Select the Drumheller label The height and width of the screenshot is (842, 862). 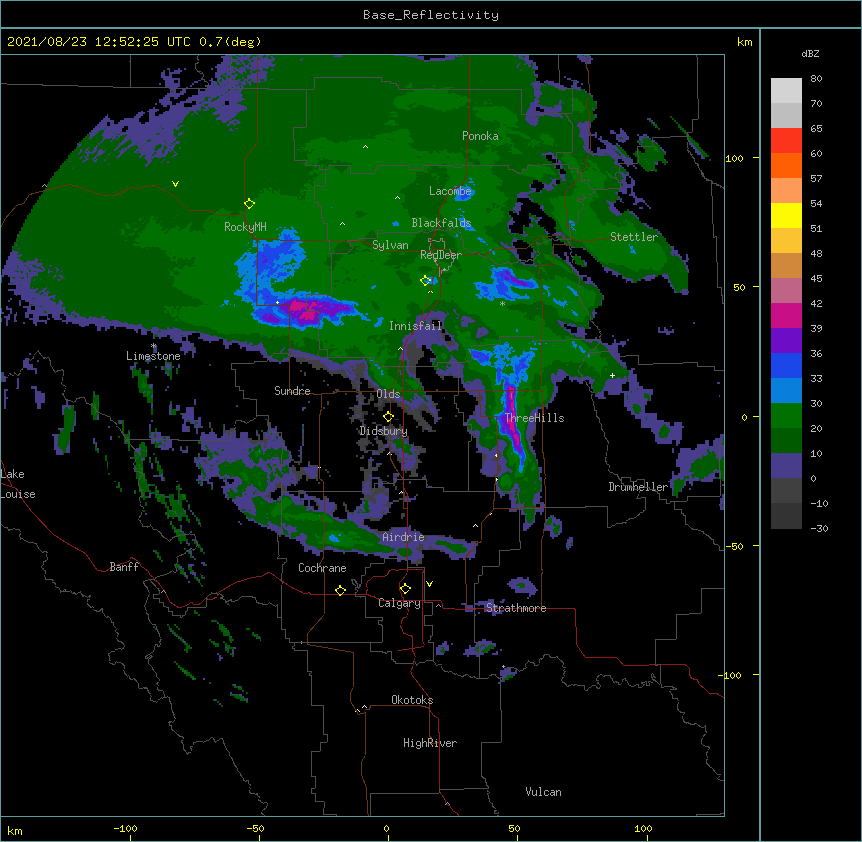pos(638,487)
